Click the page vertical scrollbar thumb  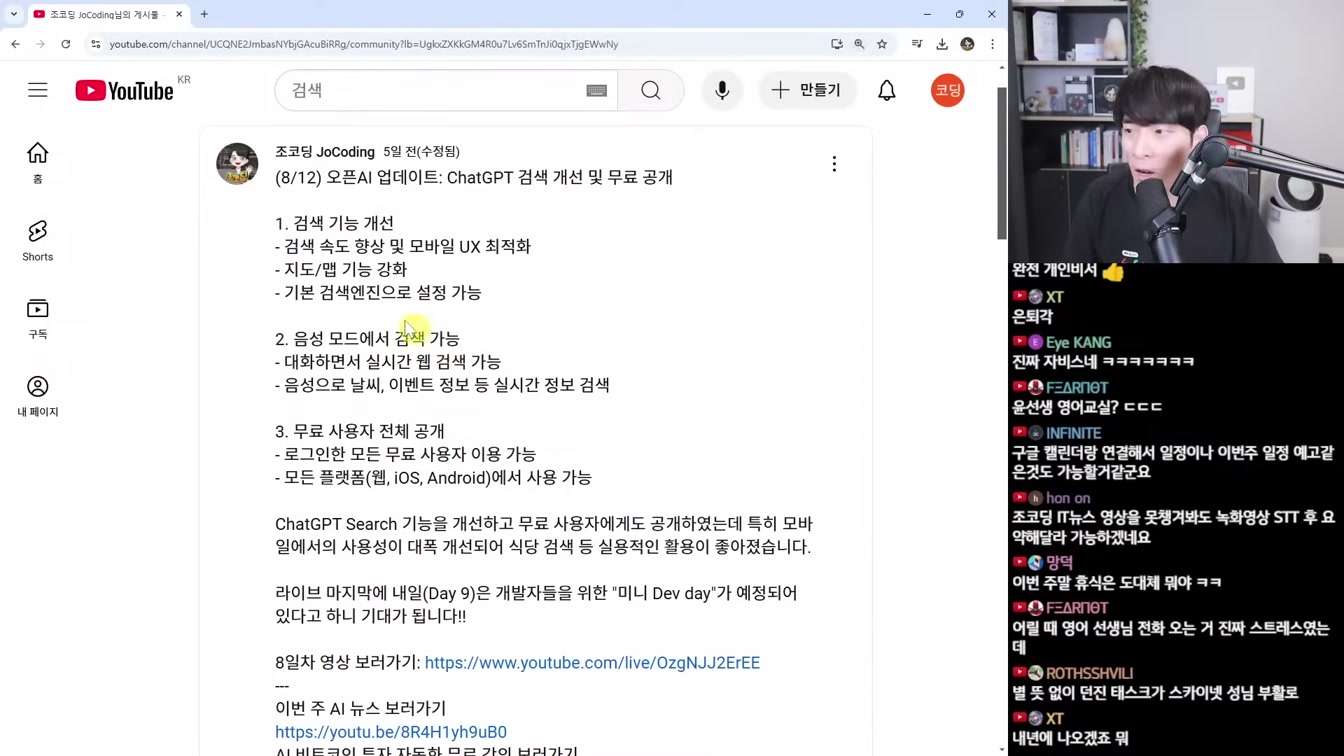click(x=1002, y=163)
